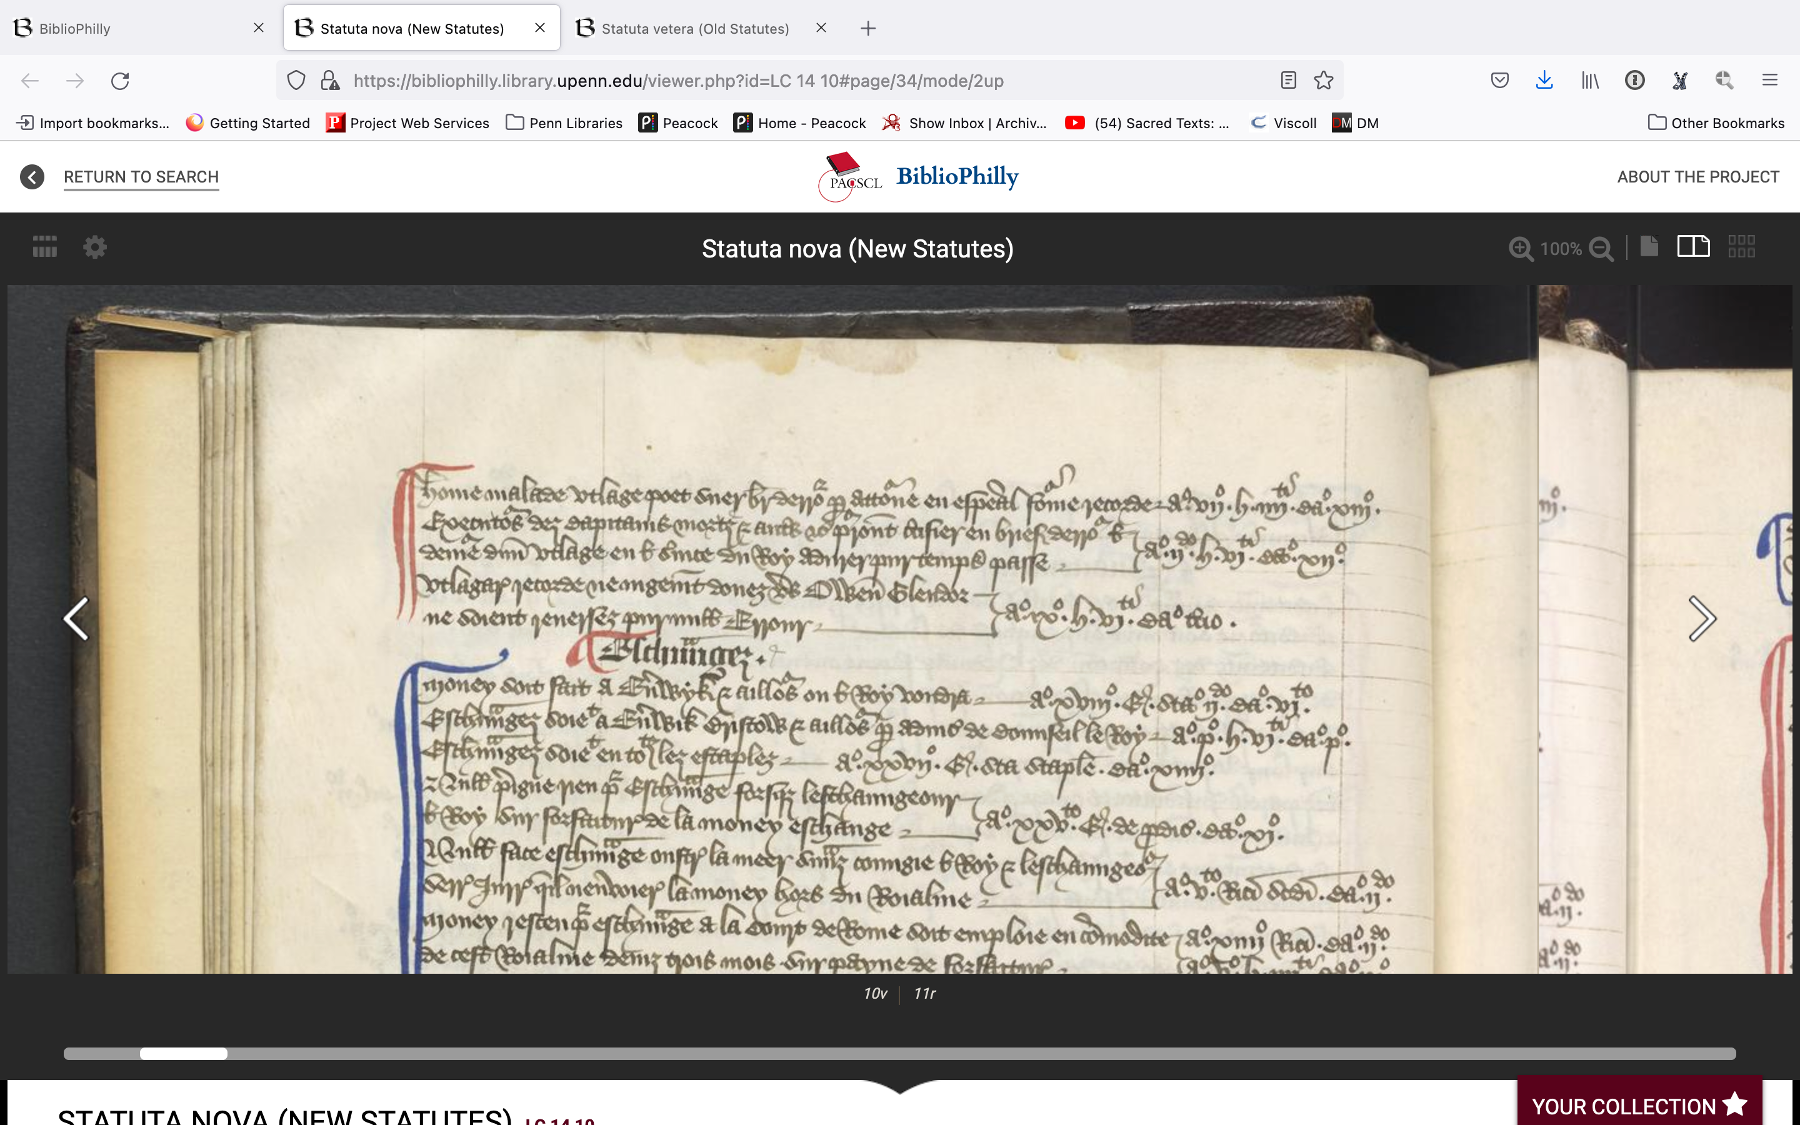Image resolution: width=1802 pixels, height=1125 pixels.
Task: Click the browser reload button
Action: click(120, 81)
